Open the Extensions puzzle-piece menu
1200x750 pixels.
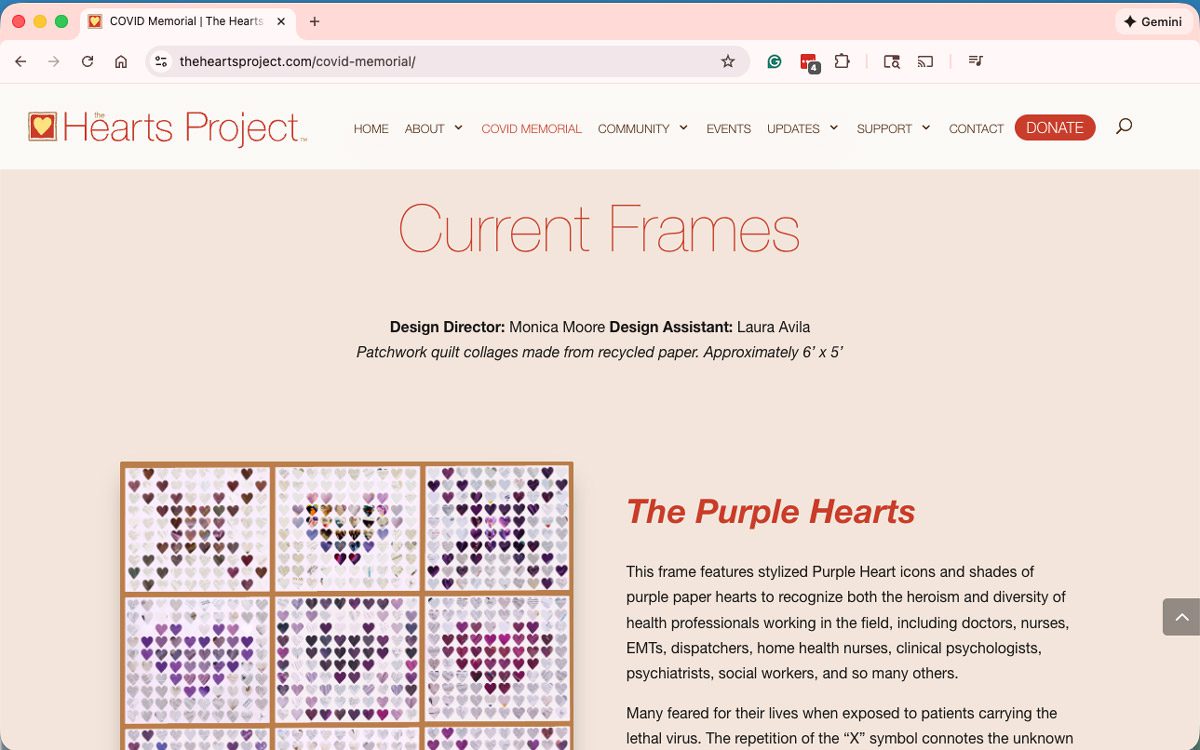coord(842,61)
